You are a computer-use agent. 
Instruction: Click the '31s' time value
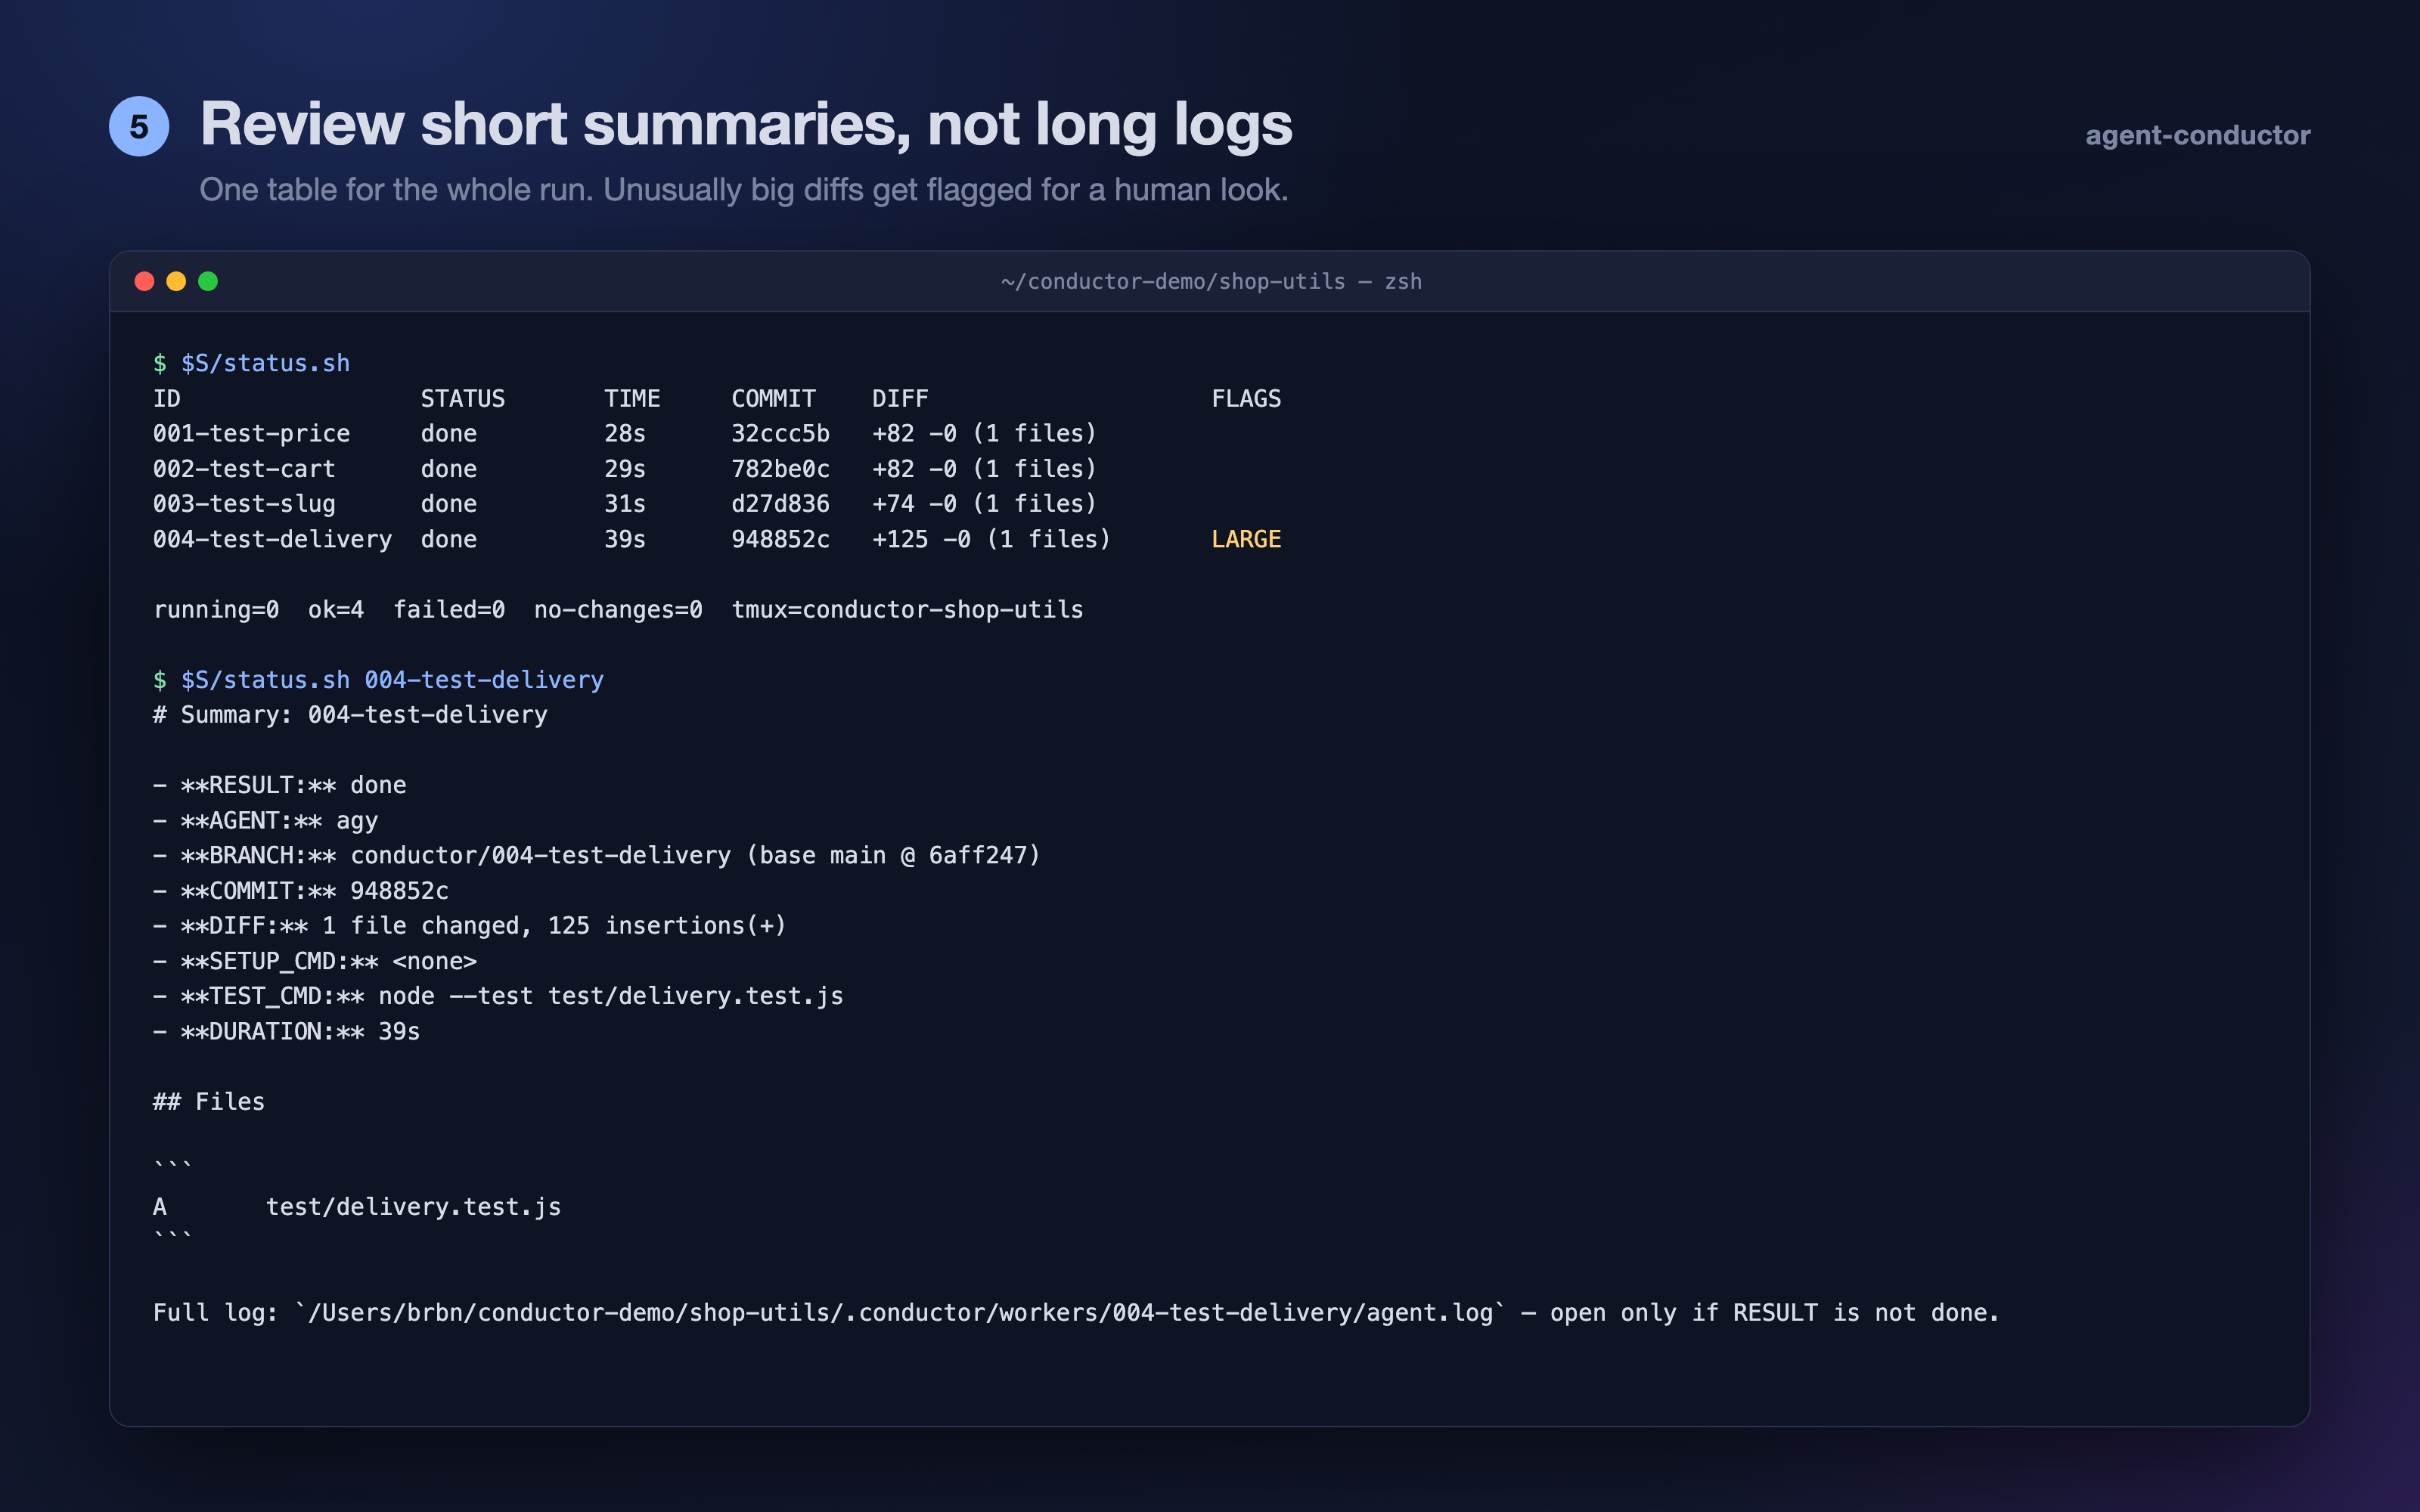pyautogui.click(x=625, y=504)
